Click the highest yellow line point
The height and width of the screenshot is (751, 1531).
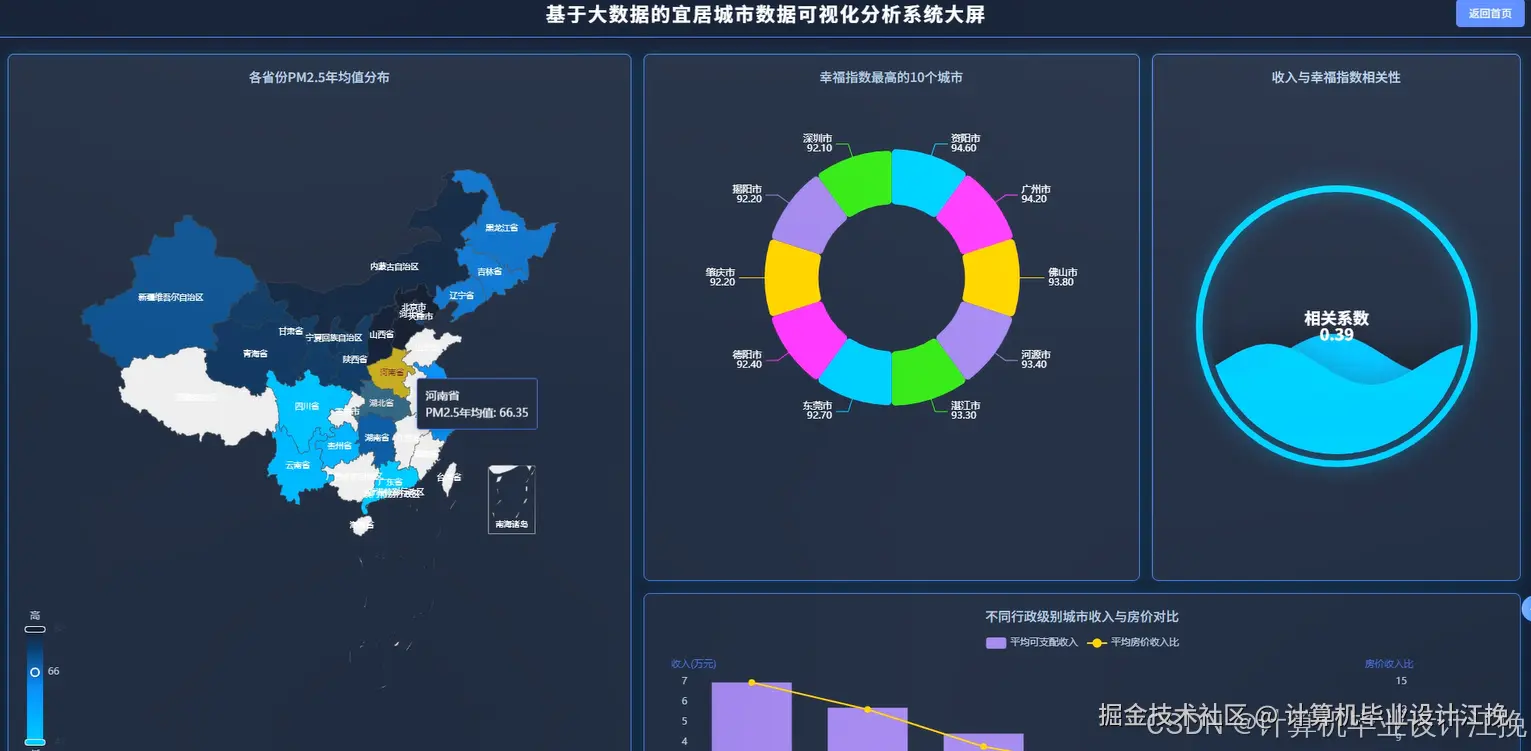tap(751, 683)
